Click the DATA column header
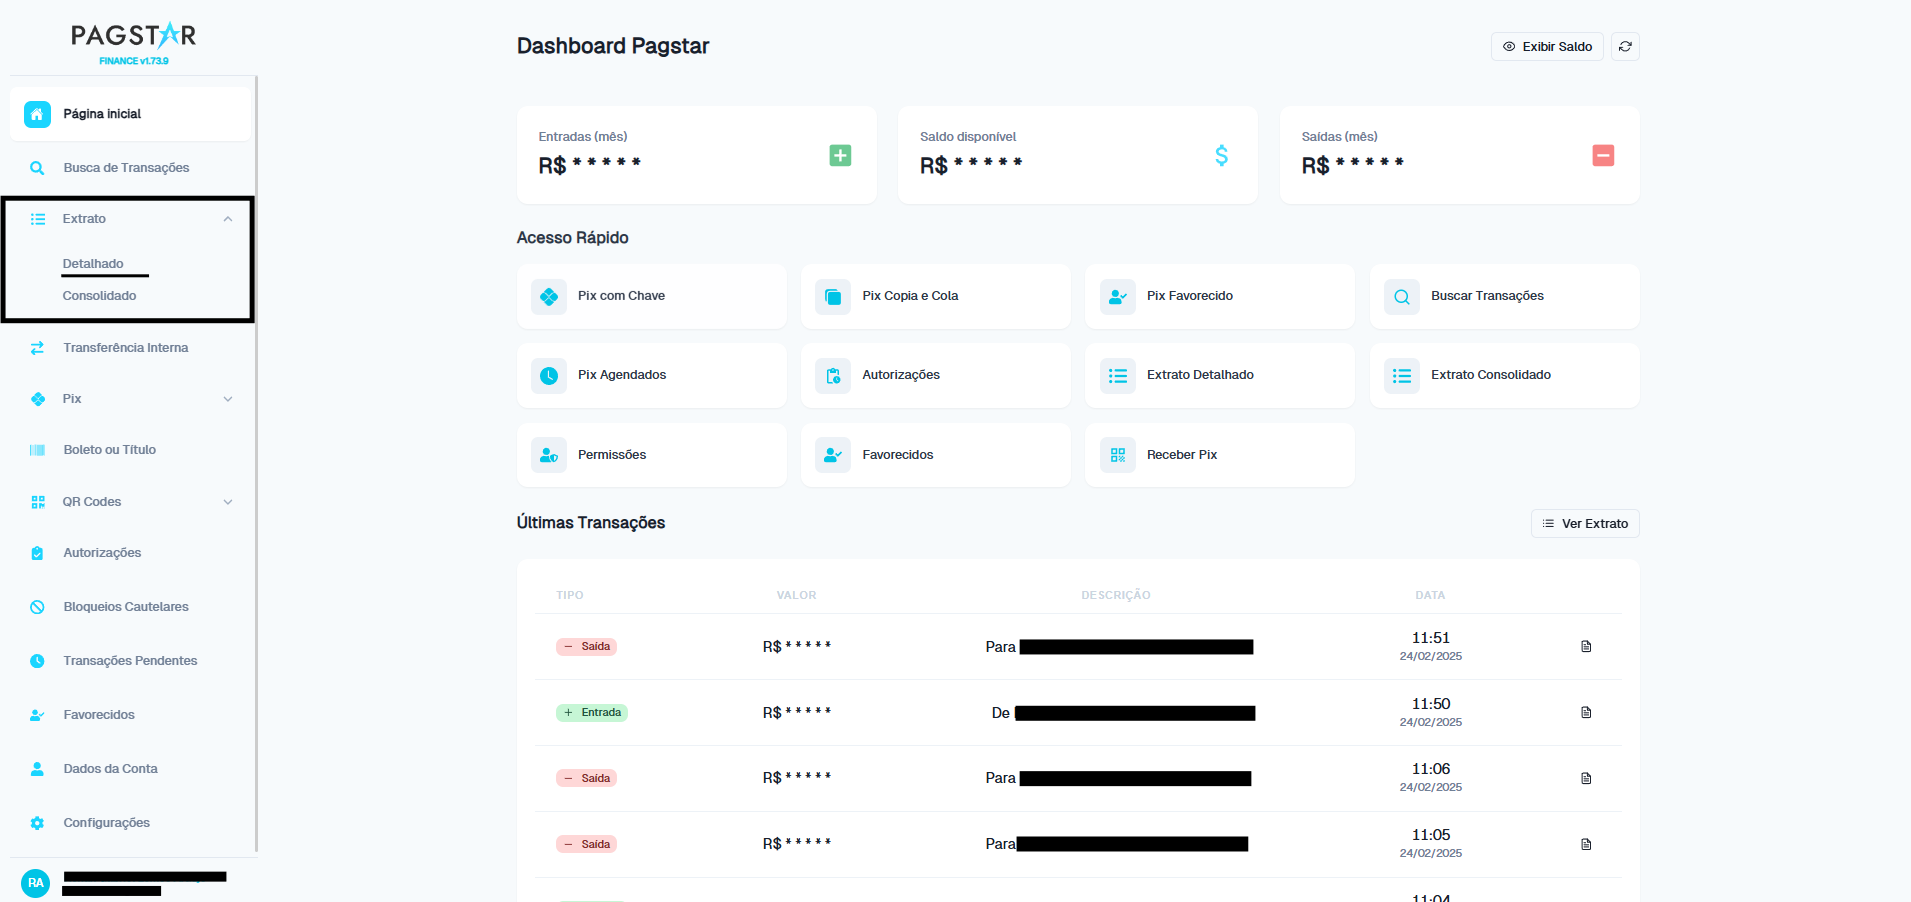Screen dimensions: 1911x902 (1430, 595)
